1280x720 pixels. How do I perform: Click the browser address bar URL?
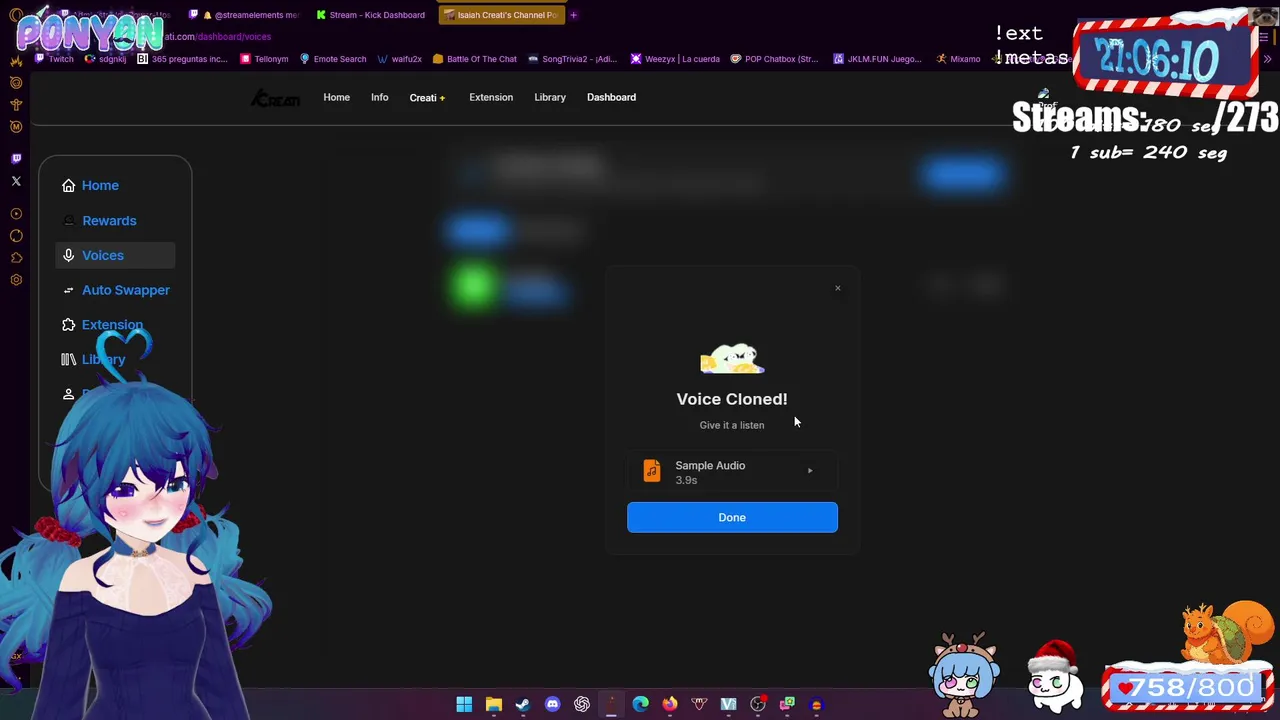217,36
